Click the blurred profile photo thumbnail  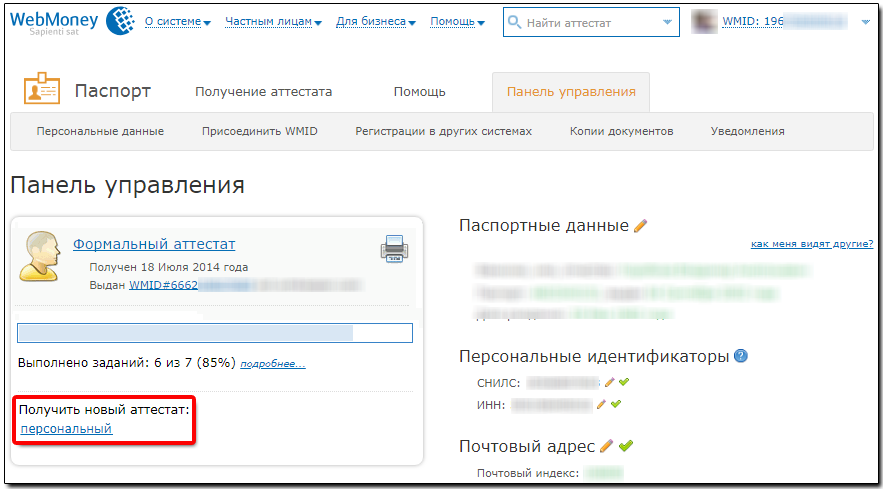click(704, 22)
